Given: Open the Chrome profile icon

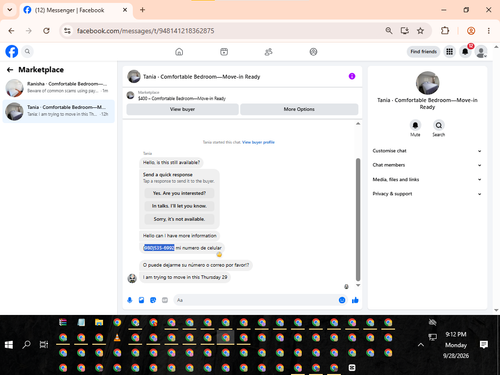Looking at the screenshot, I should click(471, 31).
